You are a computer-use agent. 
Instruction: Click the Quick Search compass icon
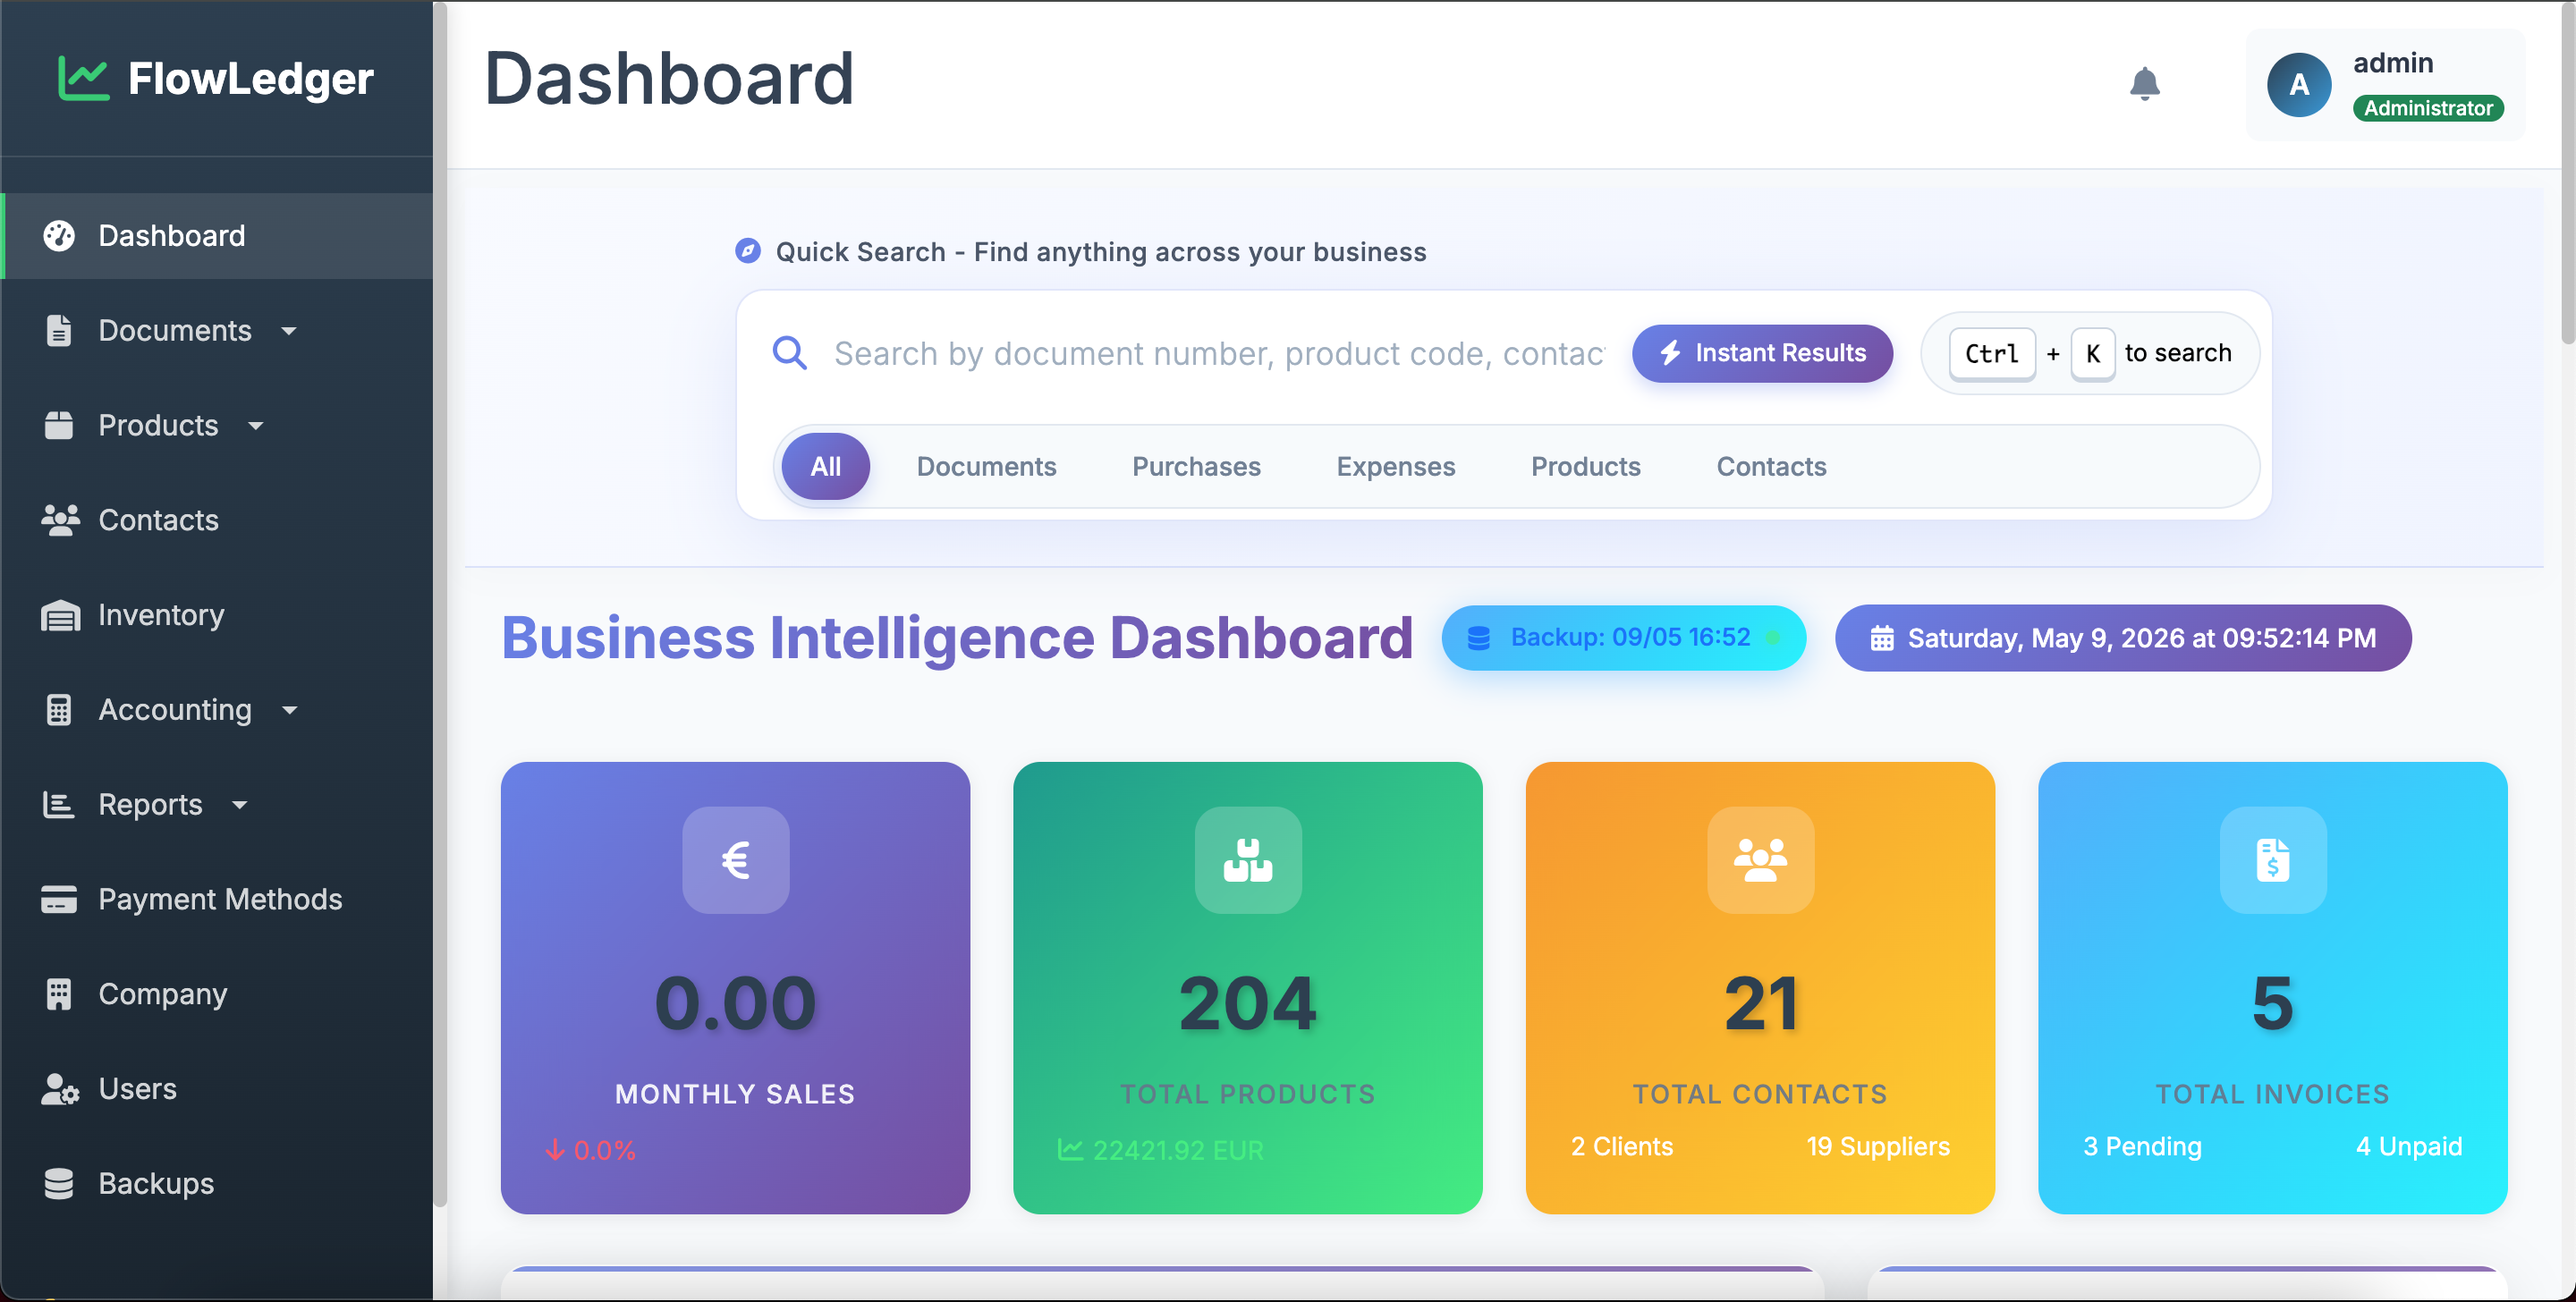pos(748,251)
